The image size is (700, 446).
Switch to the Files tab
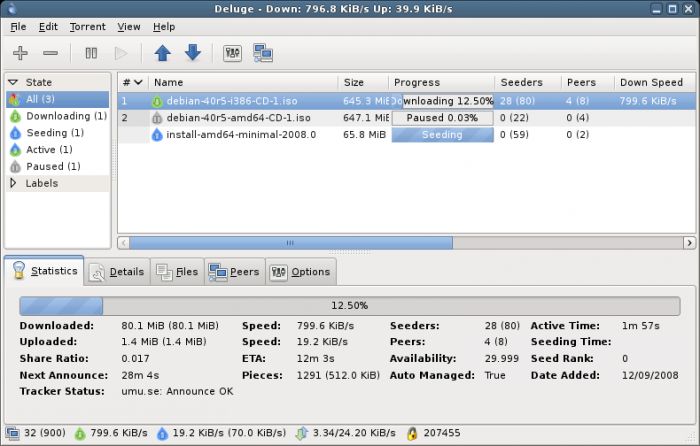[x=177, y=271]
